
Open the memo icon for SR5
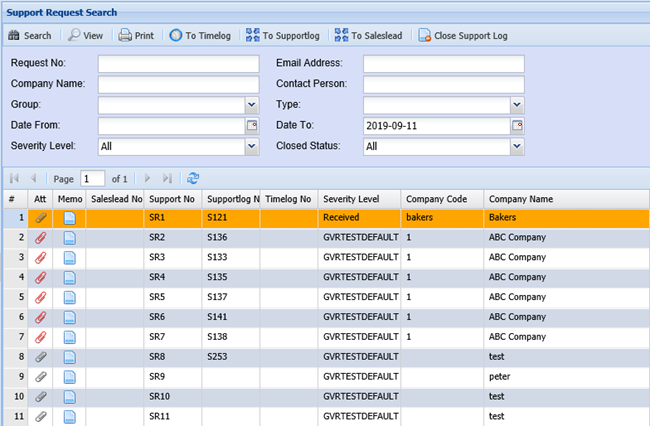point(69,296)
